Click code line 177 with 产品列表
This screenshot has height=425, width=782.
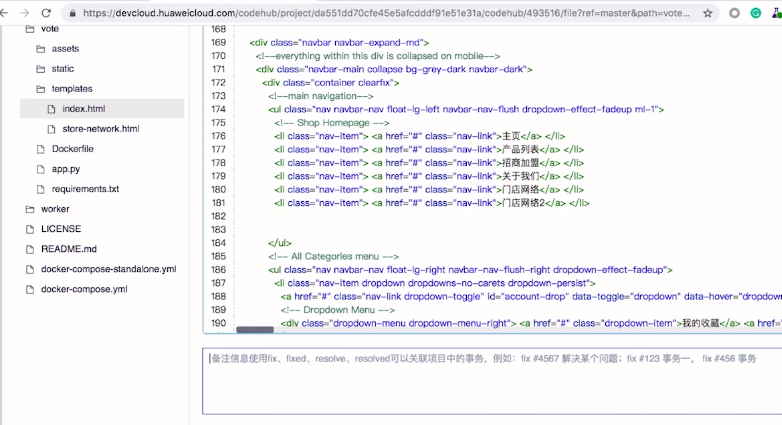pyautogui.click(x=428, y=150)
